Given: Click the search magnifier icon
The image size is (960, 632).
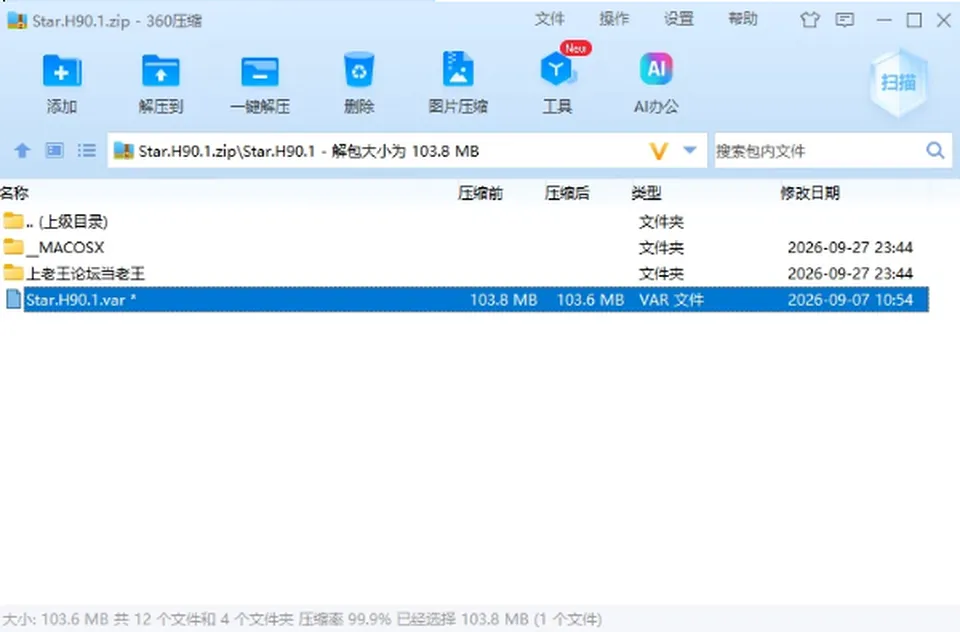Looking at the screenshot, I should pos(935,150).
